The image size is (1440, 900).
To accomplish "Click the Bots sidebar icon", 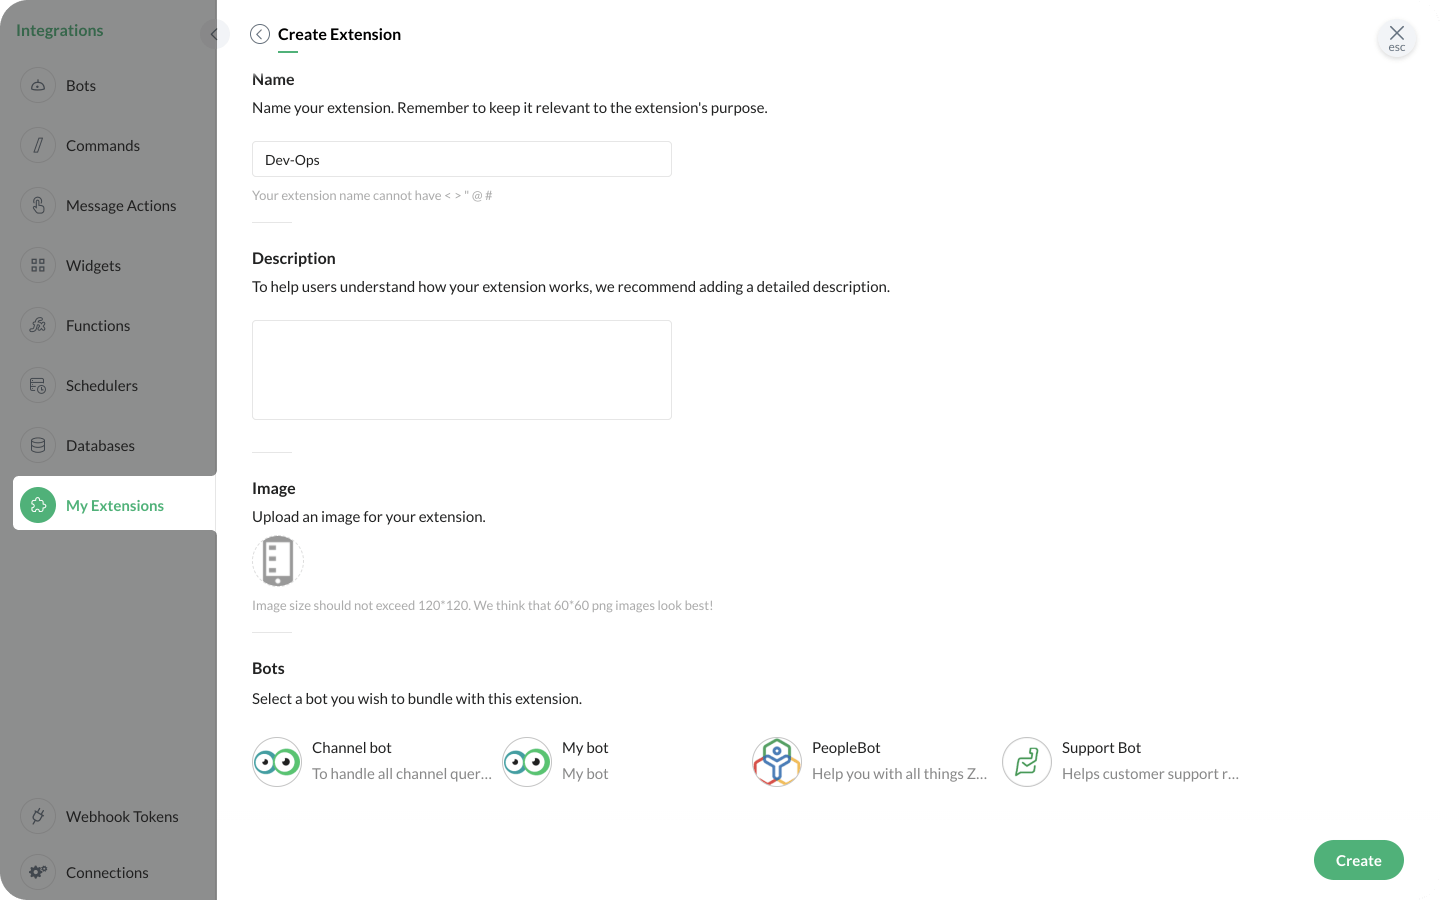I will tap(38, 86).
